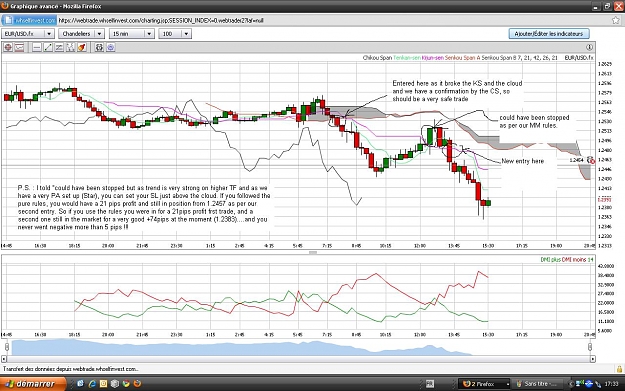Click the panel splitter handle between charts
Viewport: 625px width, 391px height.
pyautogui.click(x=313, y=252)
